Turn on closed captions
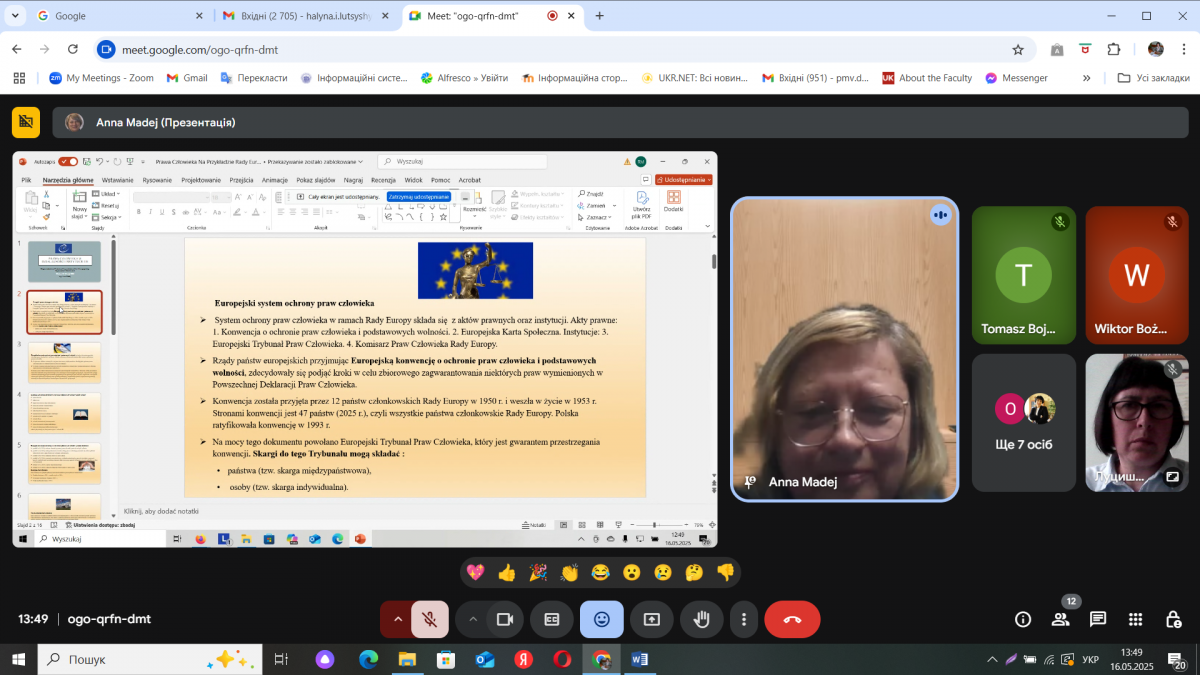The image size is (1200, 675). [x=551, y=620]
